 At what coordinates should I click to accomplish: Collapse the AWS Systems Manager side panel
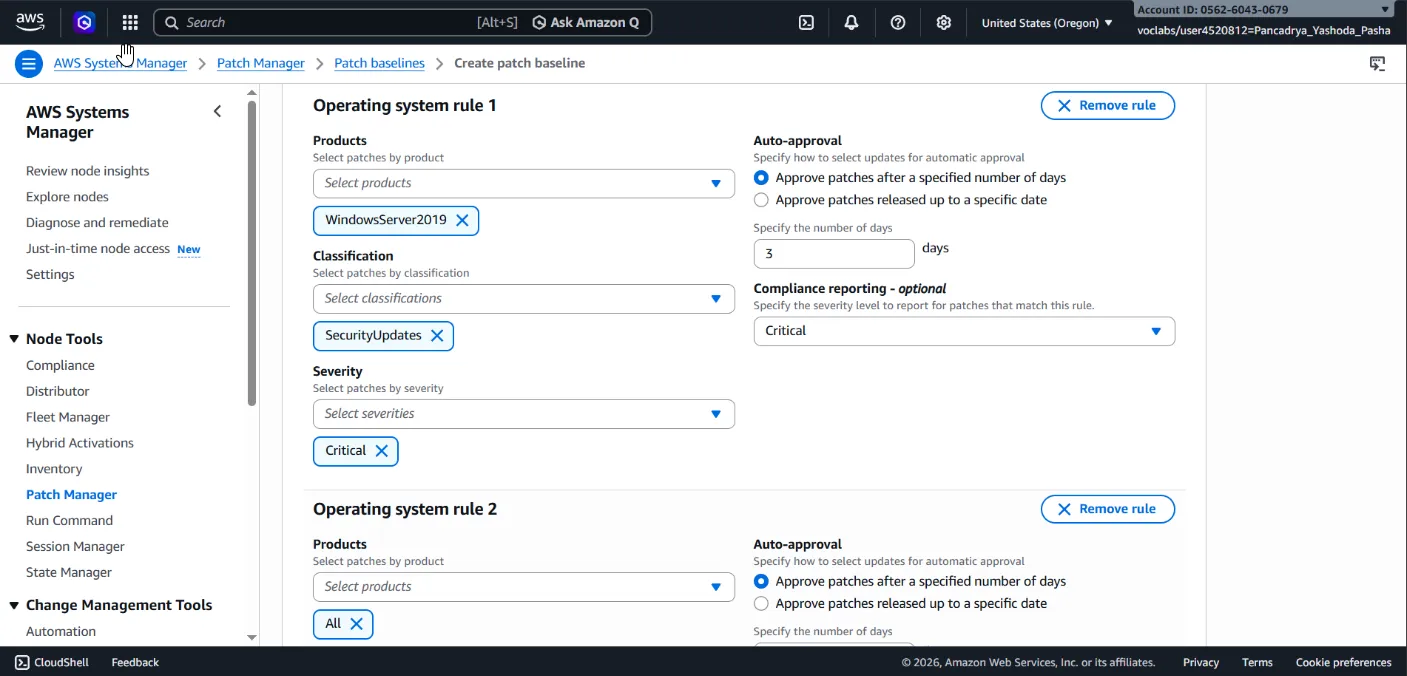click(x=217, y=111)
